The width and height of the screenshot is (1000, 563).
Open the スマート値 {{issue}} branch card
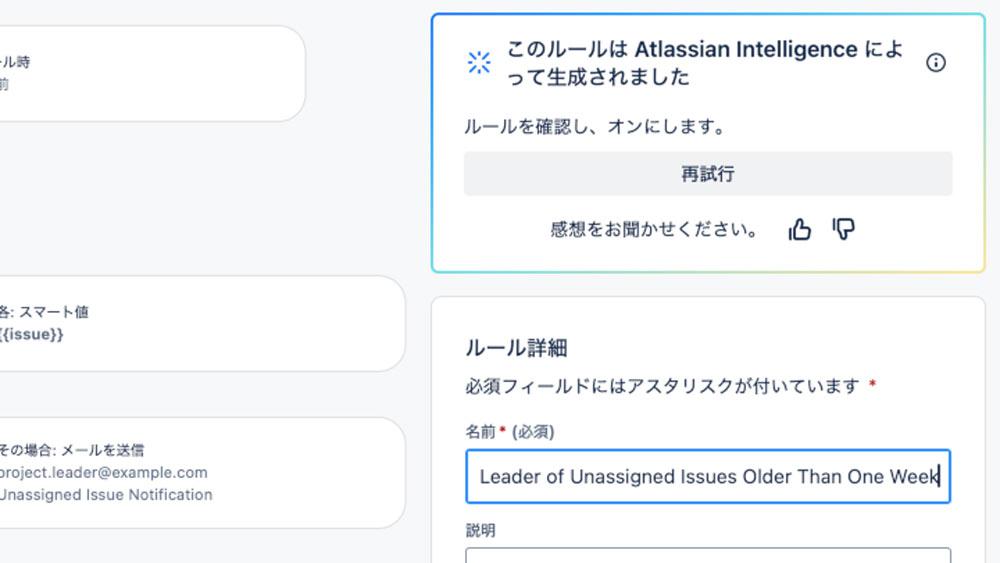(x=201, y=323)
